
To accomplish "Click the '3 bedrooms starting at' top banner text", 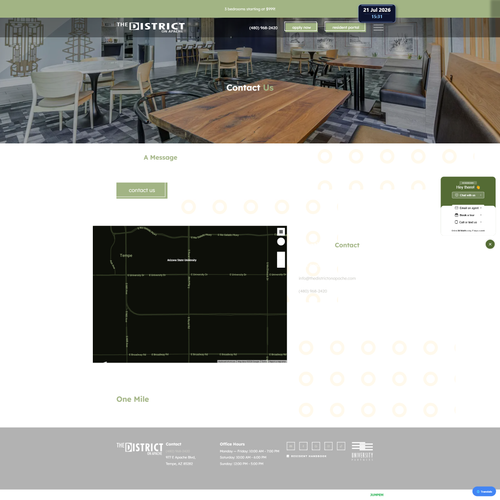I will tap(250, 9).
